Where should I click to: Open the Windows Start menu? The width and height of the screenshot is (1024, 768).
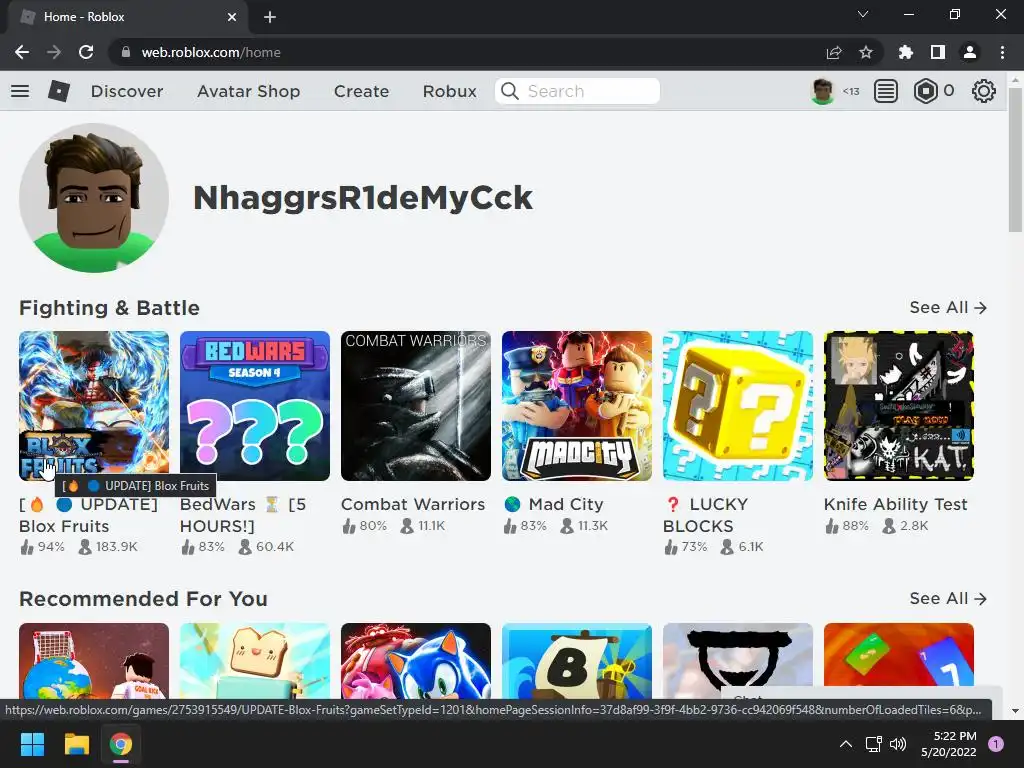pos(32,744)
